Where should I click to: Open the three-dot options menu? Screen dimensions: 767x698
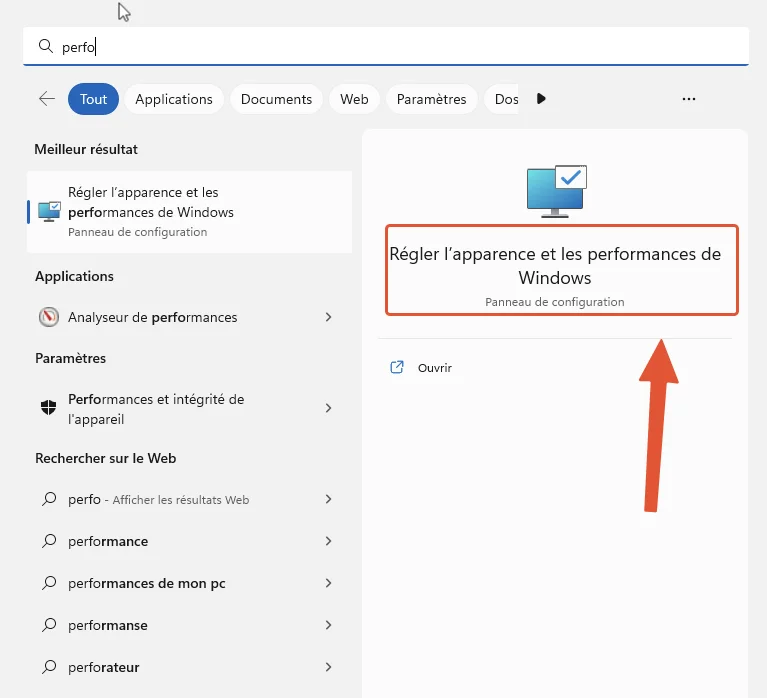point(689,99)
